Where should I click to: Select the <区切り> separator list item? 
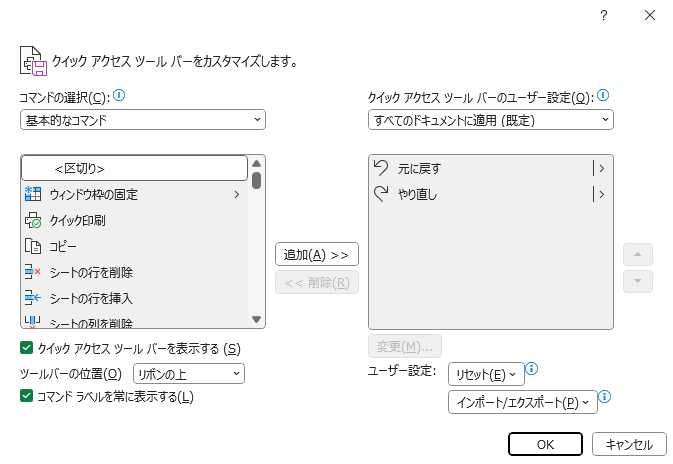pyautogui.click(x=134, y=168)
